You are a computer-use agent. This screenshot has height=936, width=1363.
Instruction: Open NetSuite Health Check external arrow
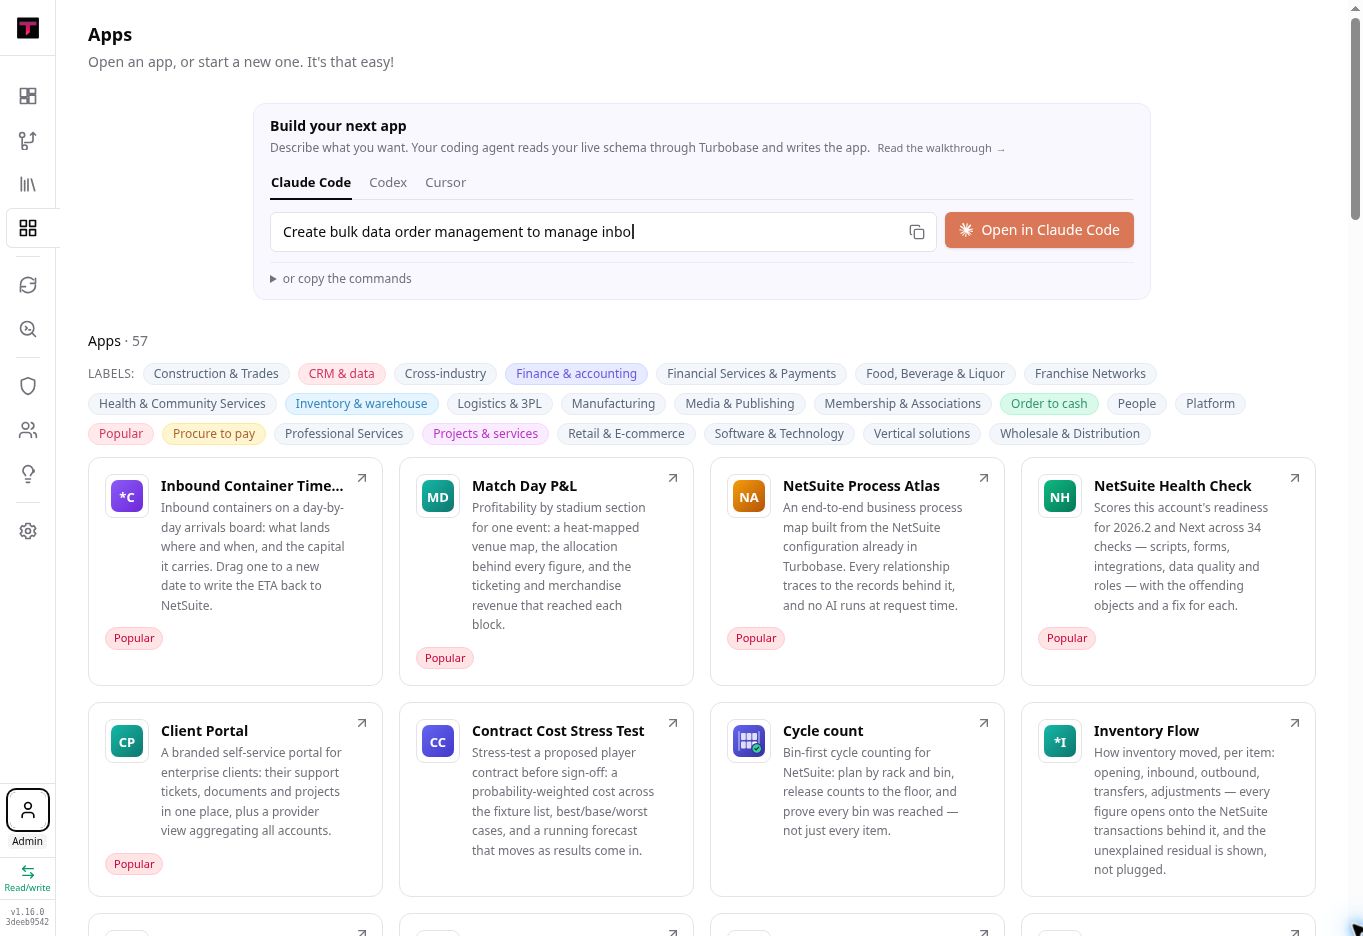1295,478
